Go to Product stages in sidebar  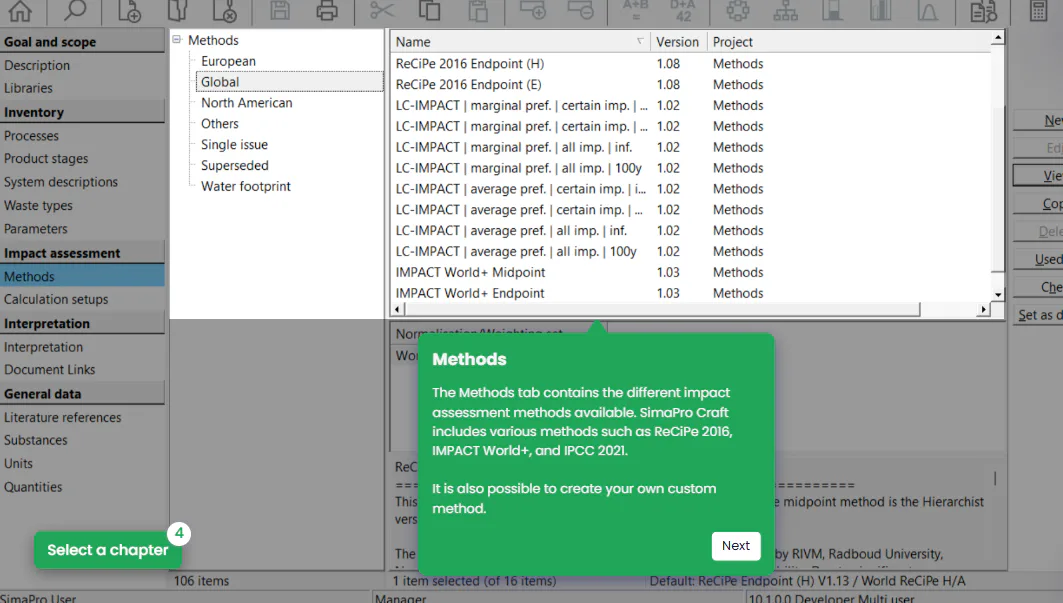click(46, 159)
